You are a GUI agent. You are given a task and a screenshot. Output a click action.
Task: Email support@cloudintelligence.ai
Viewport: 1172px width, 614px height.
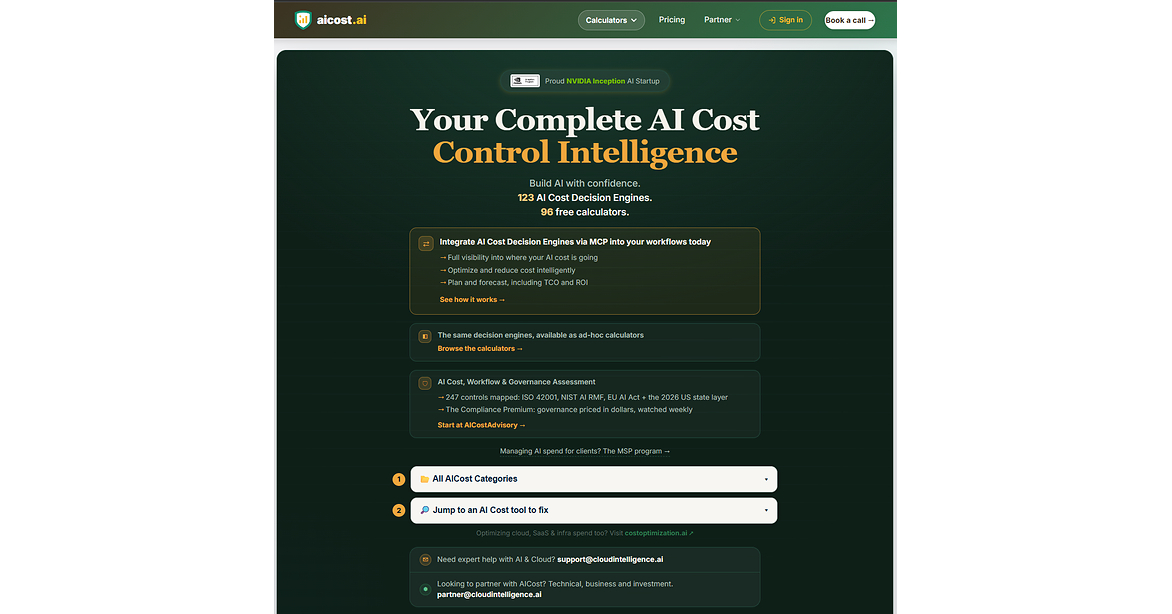point(610,559)
